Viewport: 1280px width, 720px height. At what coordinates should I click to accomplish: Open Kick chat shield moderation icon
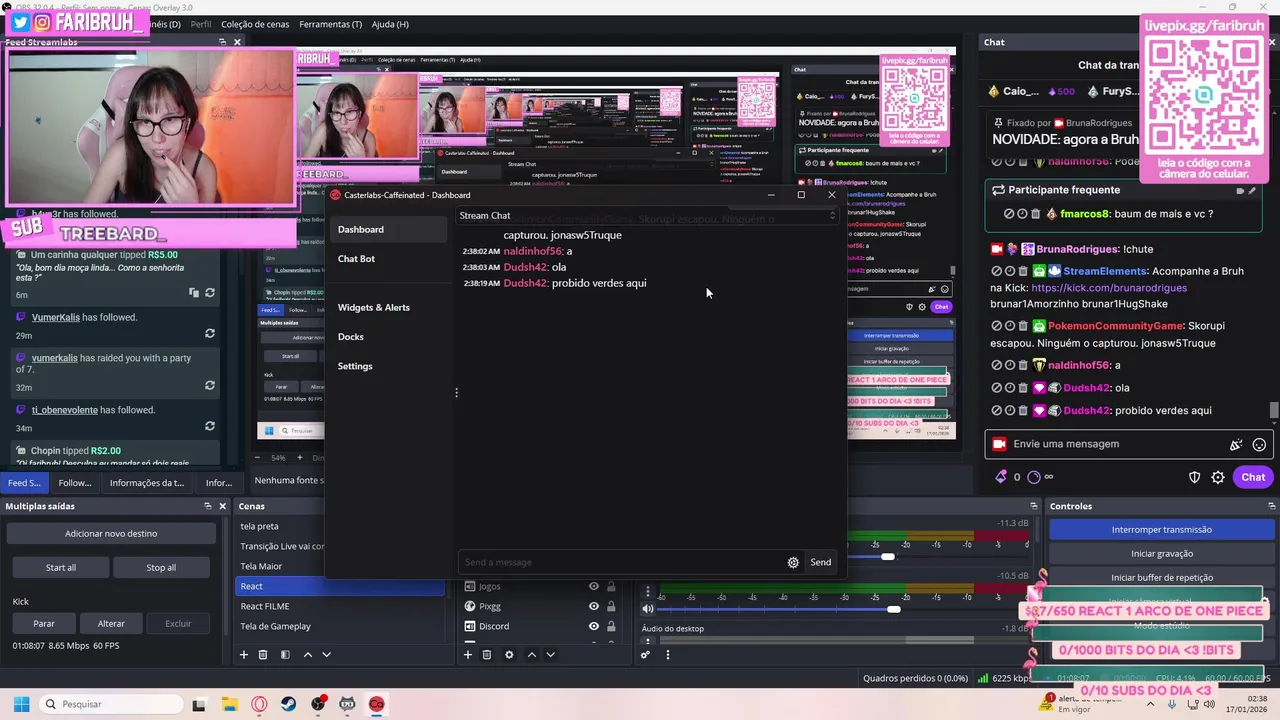point(1194,477)
